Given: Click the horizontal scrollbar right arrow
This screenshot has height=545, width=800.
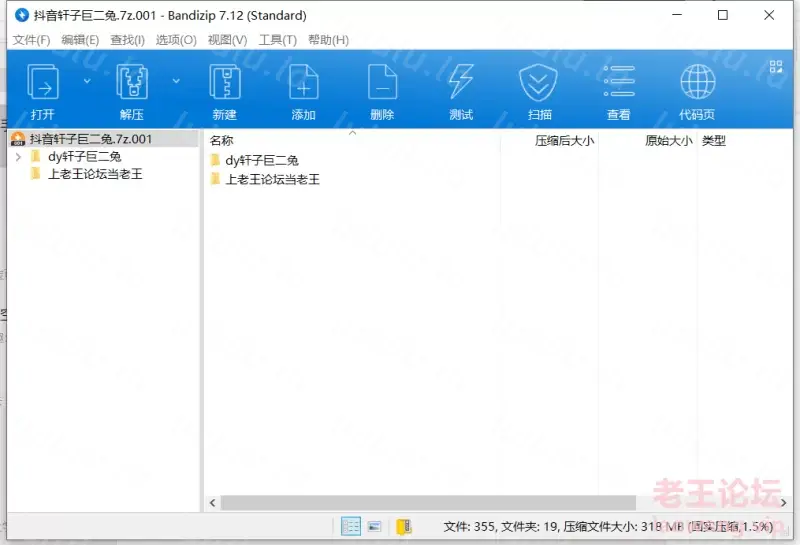Looking at the screenshot, I should coord(784,503).
